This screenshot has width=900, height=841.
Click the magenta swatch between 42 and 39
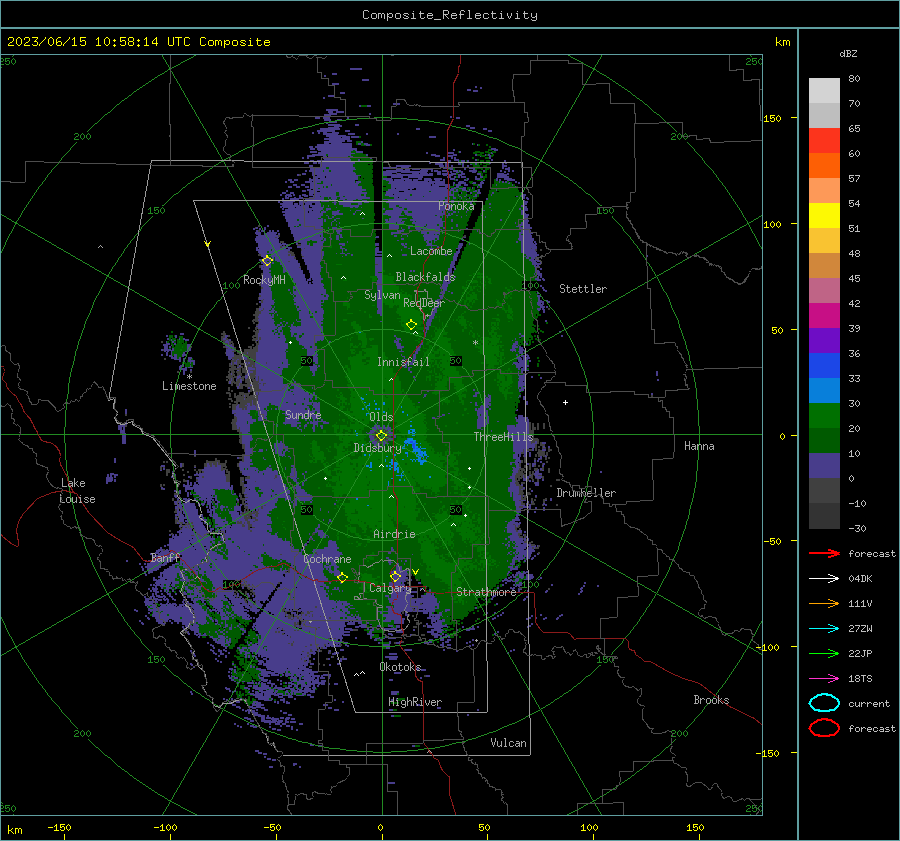824,316
